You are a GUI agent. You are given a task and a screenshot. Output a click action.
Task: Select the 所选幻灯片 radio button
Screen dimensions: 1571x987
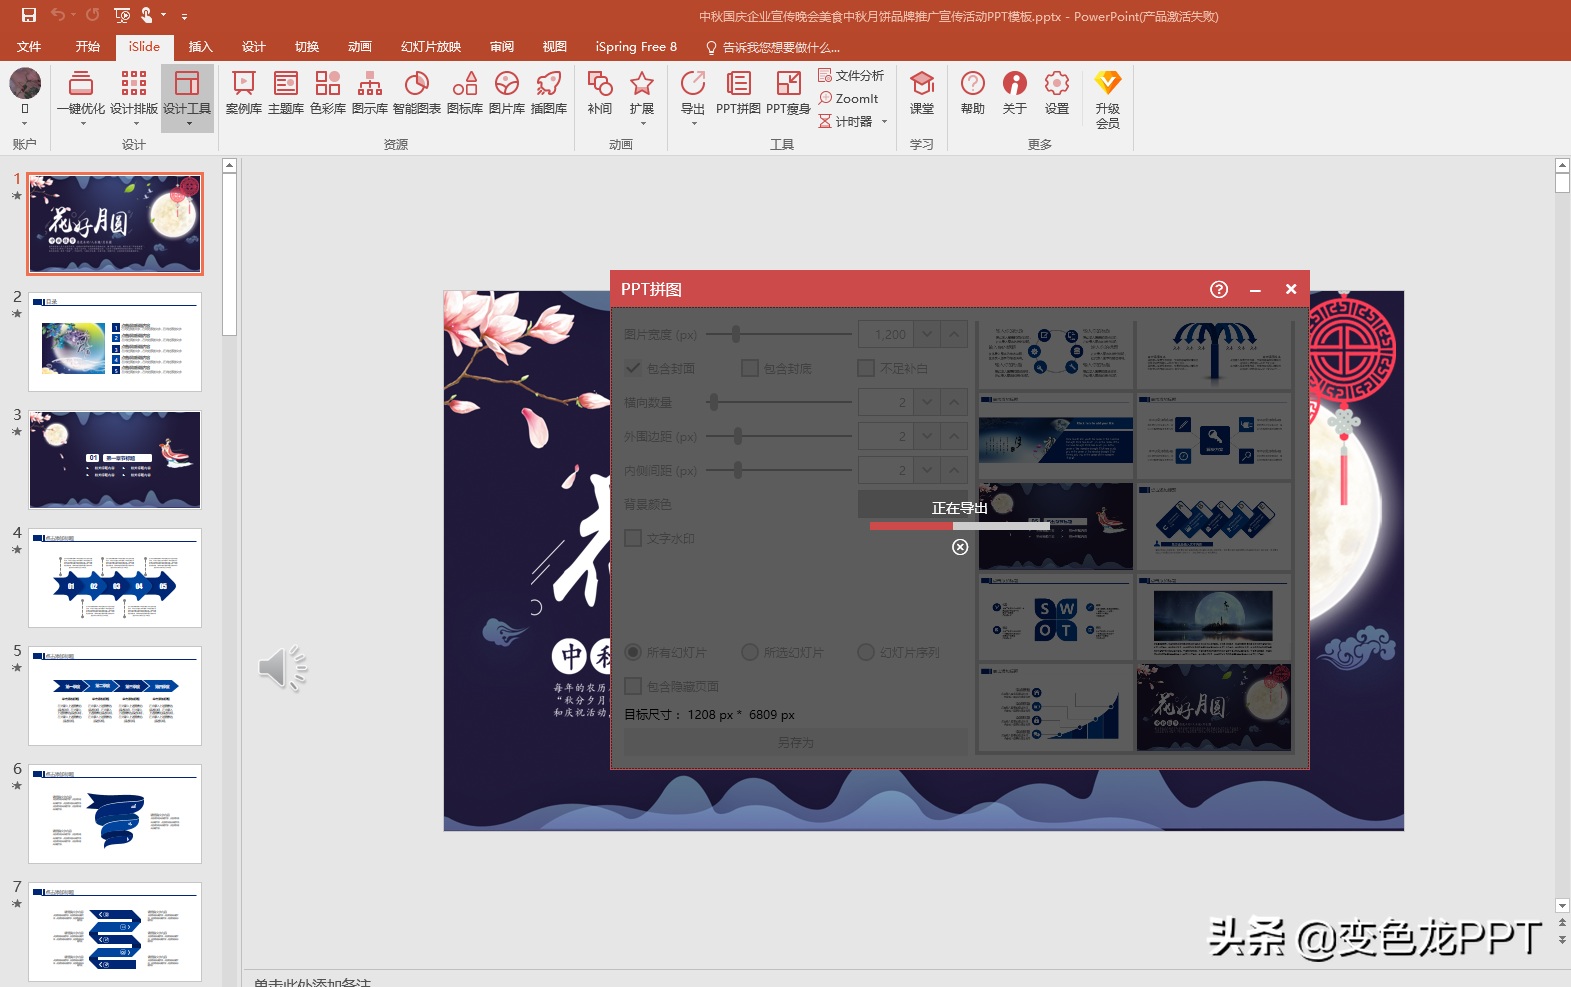coord(750,652)
